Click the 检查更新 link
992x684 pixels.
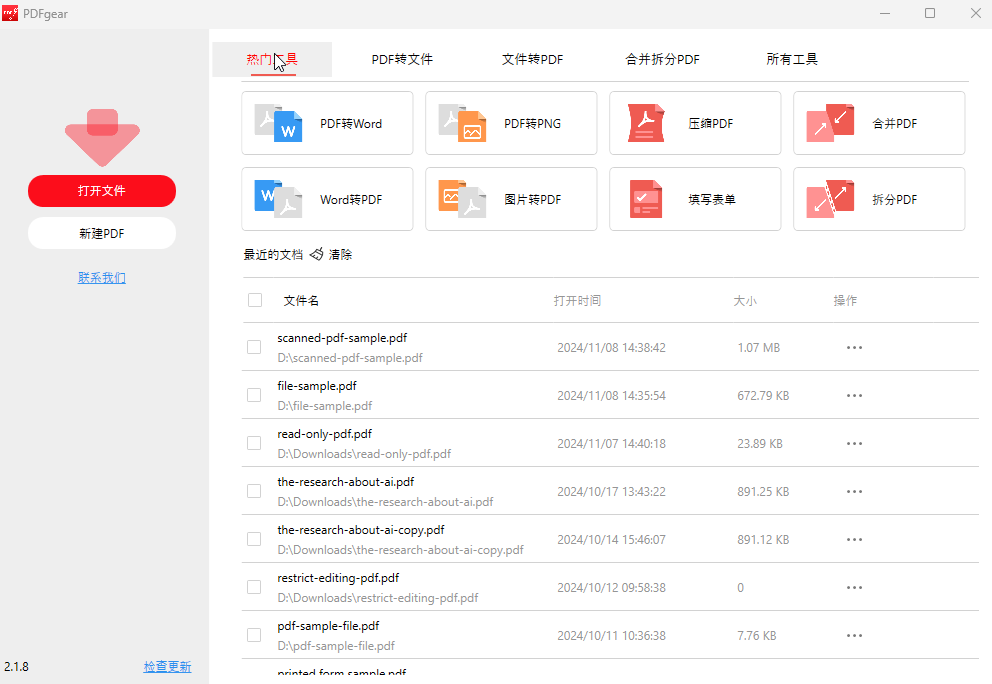167,667
